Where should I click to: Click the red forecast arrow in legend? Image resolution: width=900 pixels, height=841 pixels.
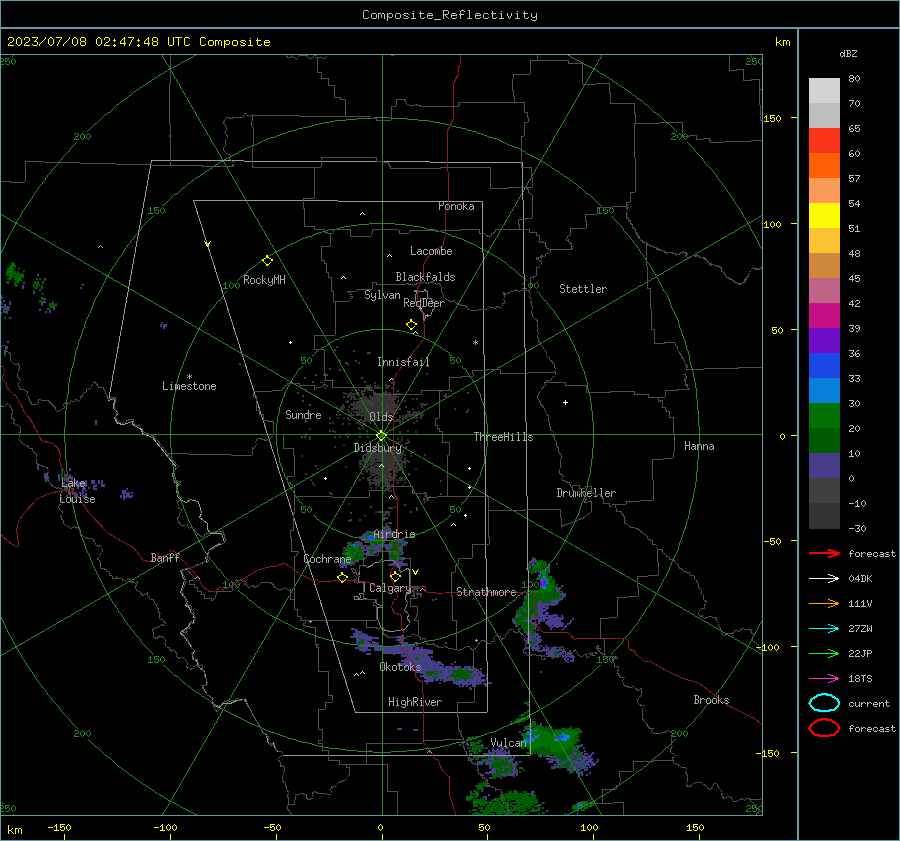[x=824, y=553]
